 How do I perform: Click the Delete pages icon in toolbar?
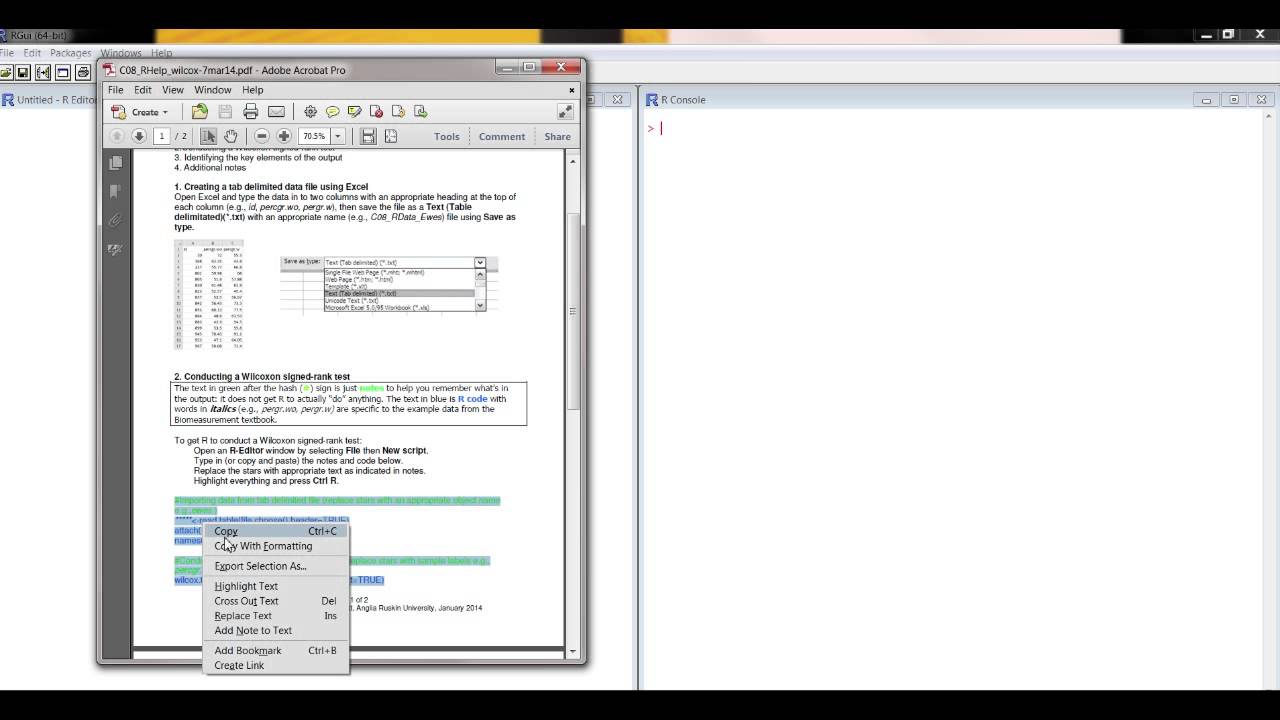(x=376, y=111)
